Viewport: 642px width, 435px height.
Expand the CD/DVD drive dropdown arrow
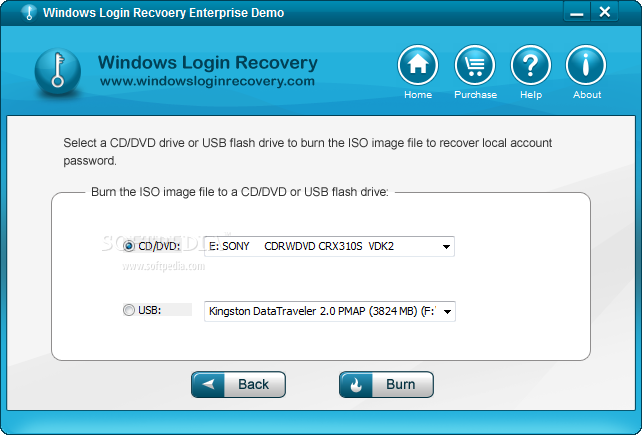point(446,247)
